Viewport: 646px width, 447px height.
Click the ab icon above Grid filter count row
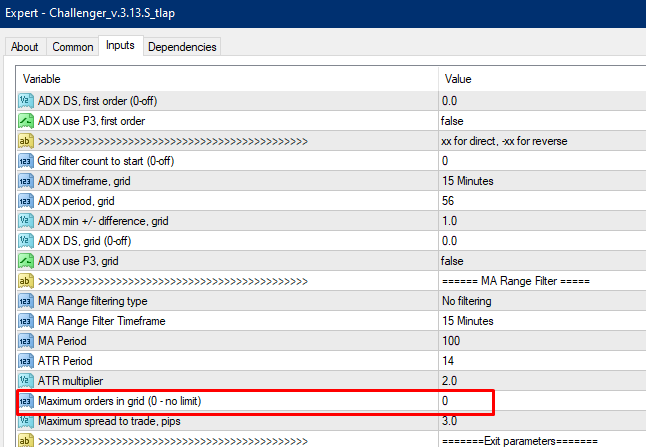pyautogui.click(x=26, y=141)
